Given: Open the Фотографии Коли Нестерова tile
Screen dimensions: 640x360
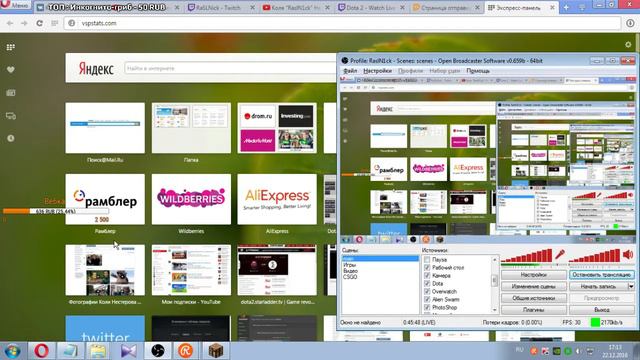Looking at the screenshot, I should coord(105,270).
